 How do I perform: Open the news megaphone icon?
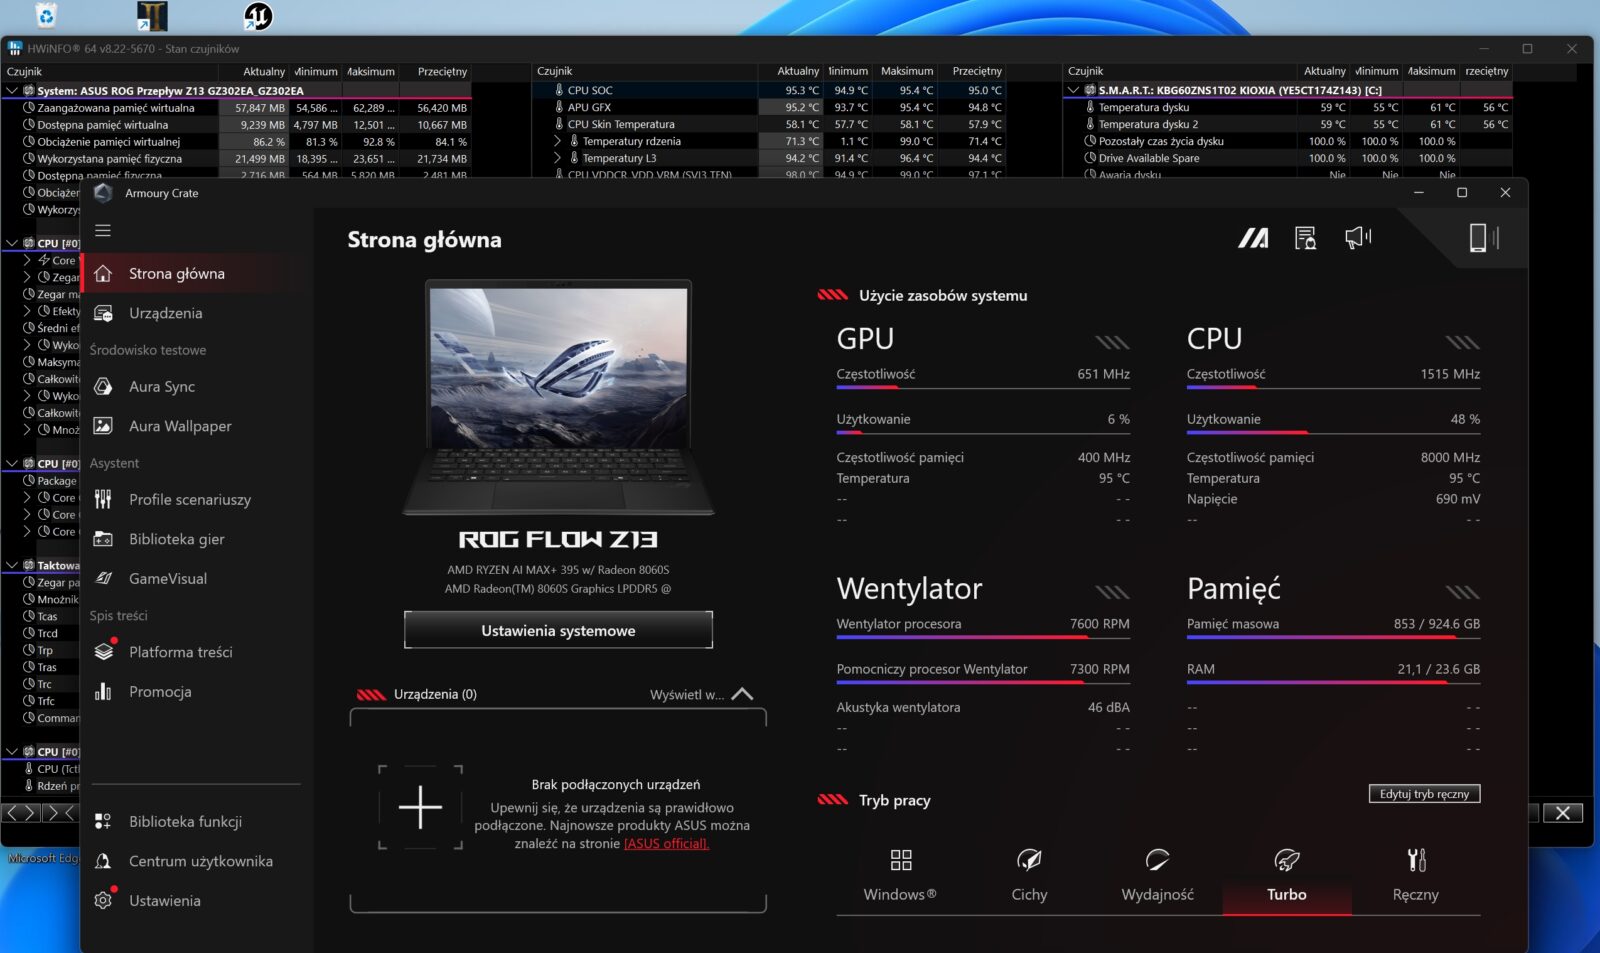pos(1357,238)
